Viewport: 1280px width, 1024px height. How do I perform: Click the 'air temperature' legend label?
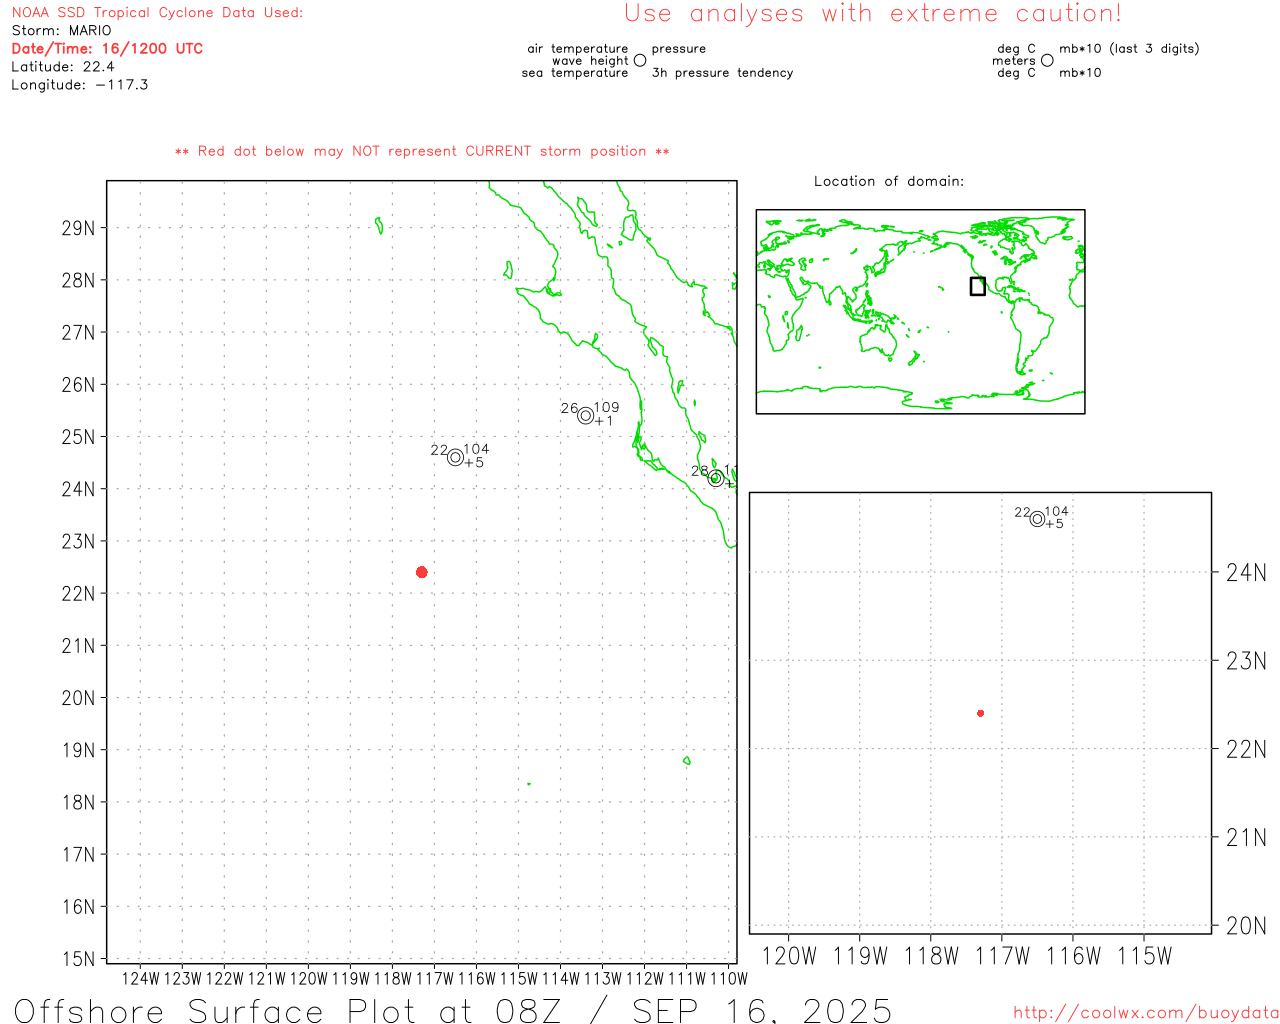pyautogui.click(x=578, y=48)
